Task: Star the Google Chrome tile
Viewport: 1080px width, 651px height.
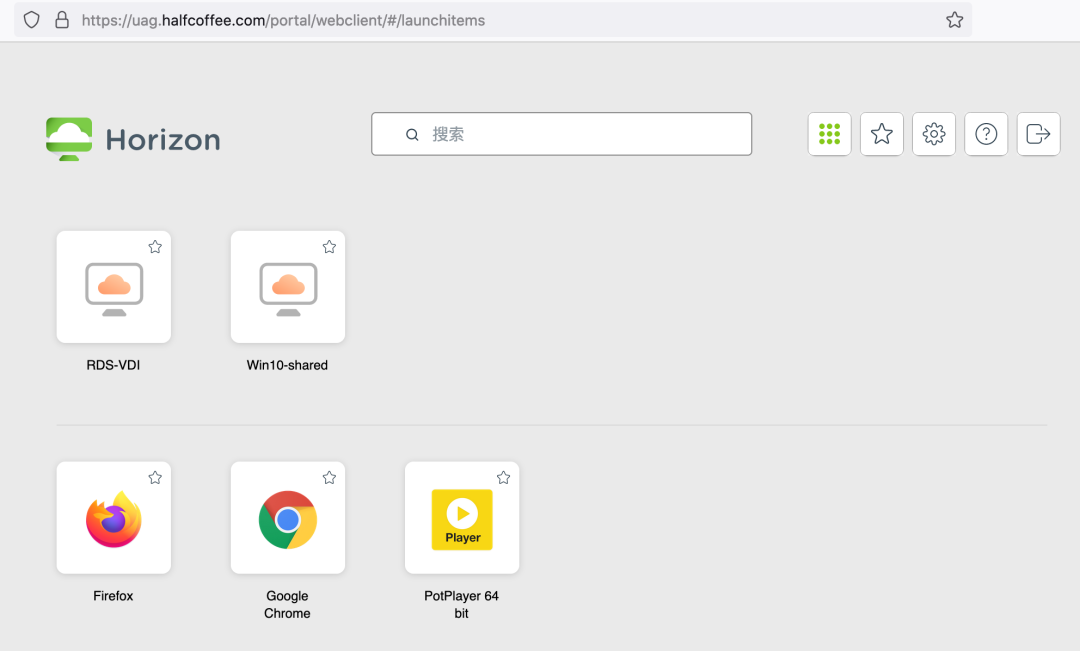Action: pyautogui.click(x=329, y=477)
